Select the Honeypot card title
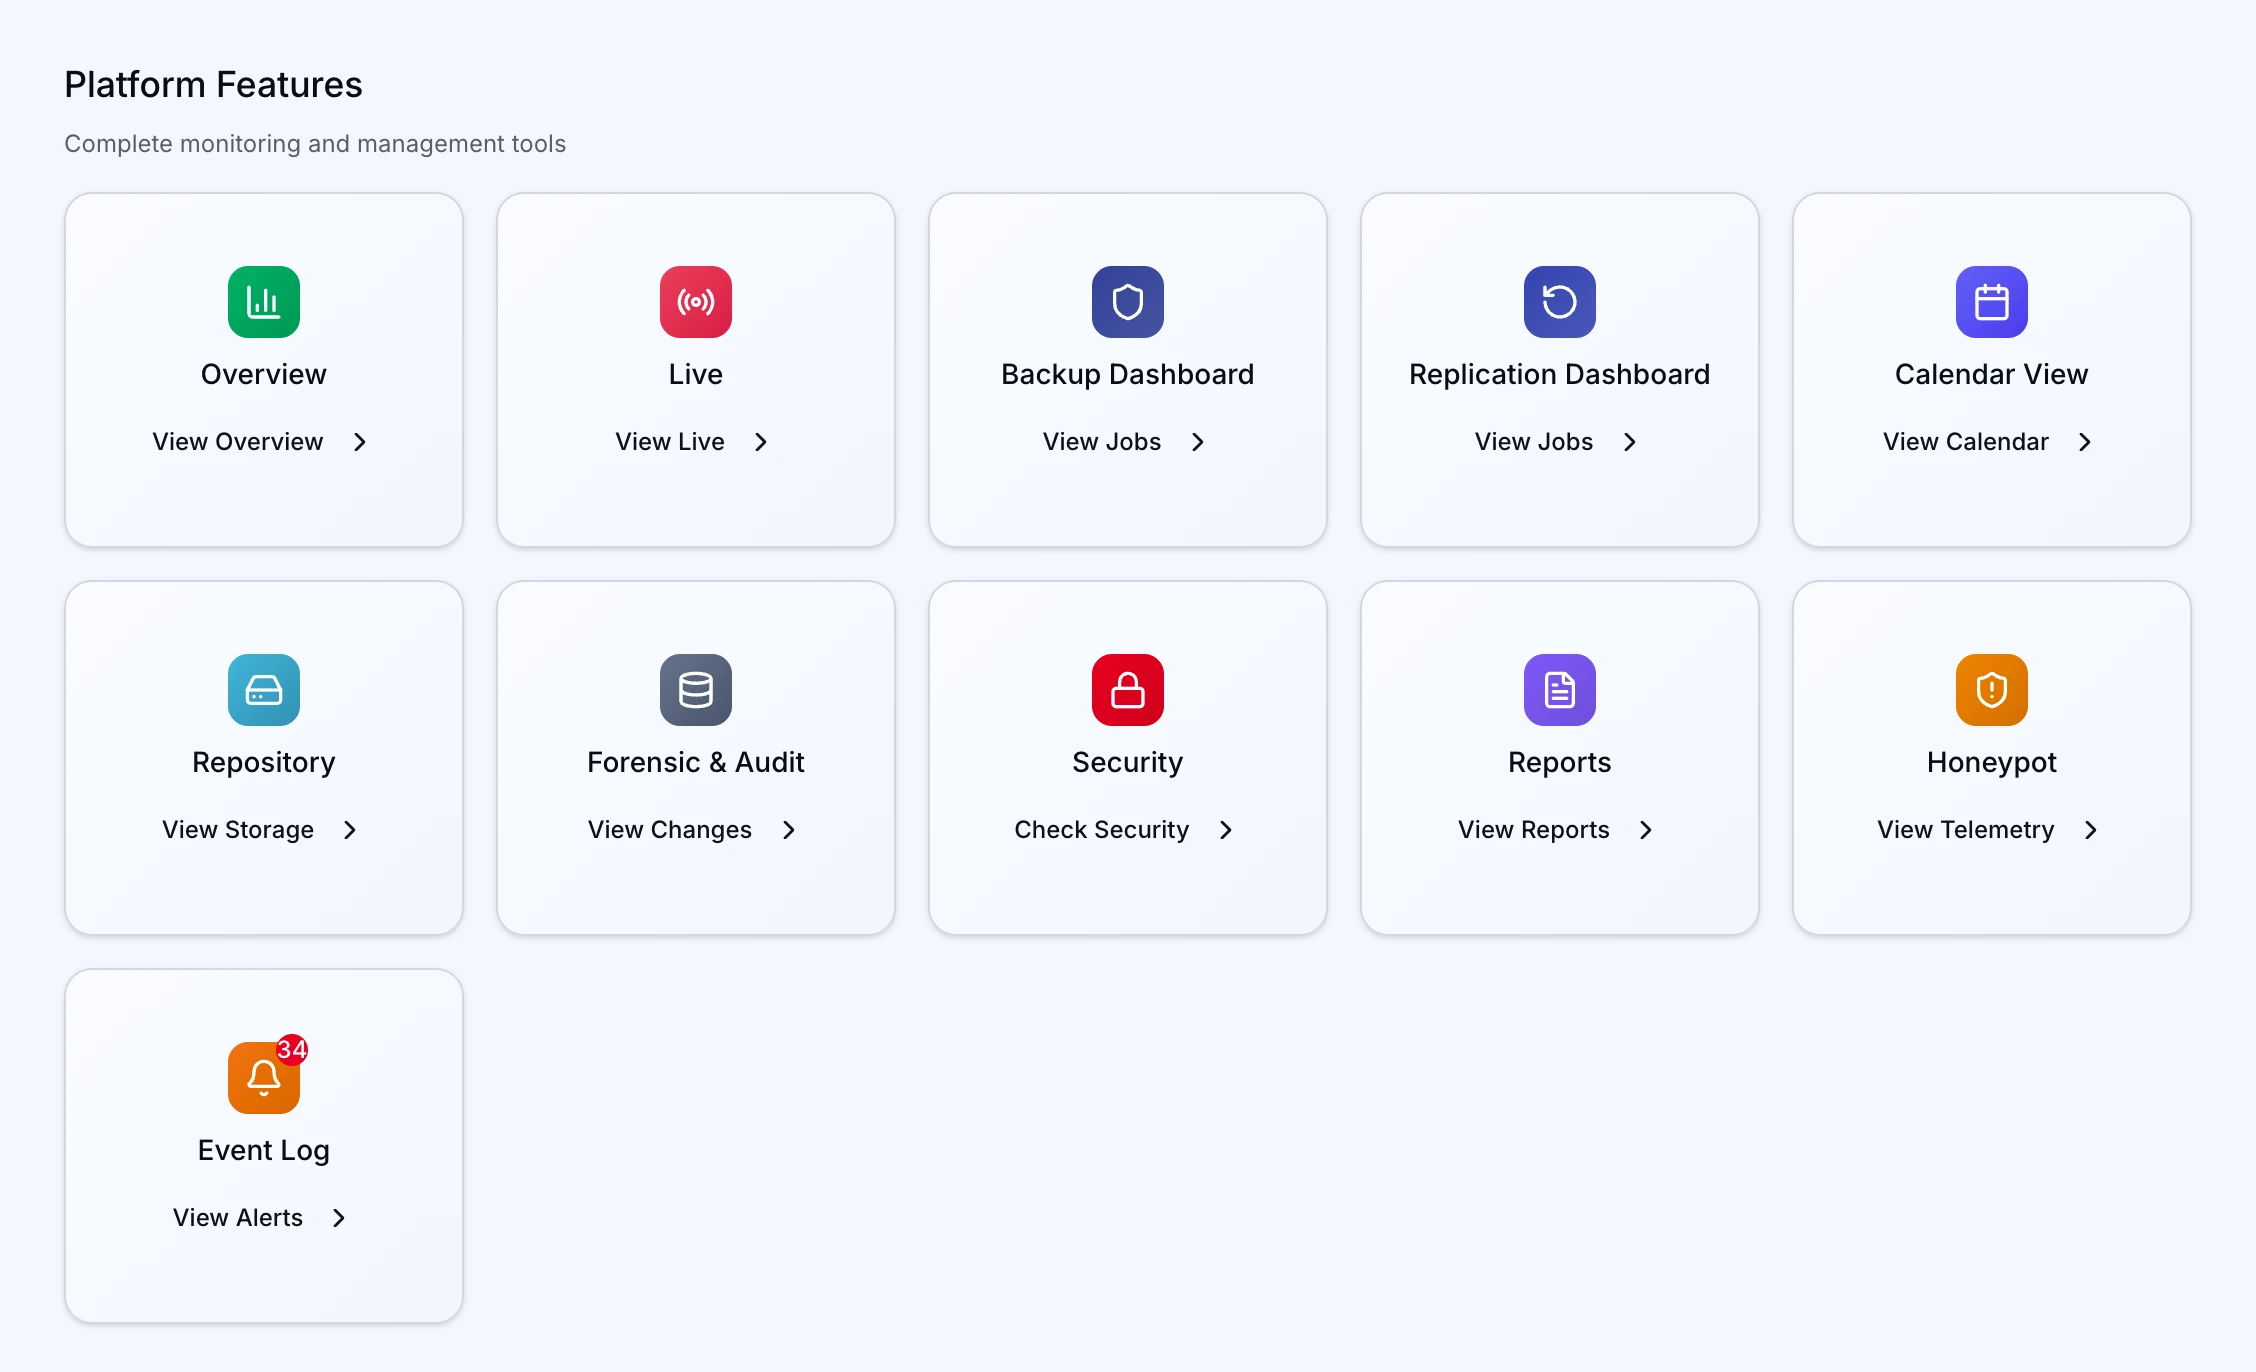This screenshot has height=1372, width=2256. [1992, 762]
